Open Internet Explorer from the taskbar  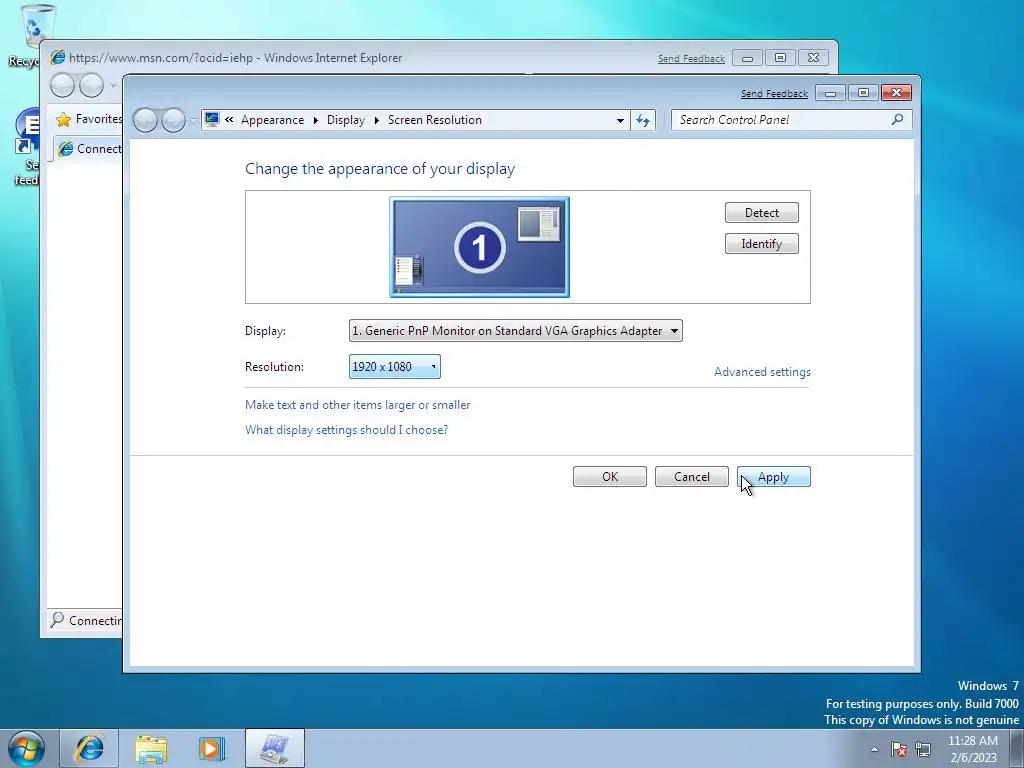tap(89, 748)
